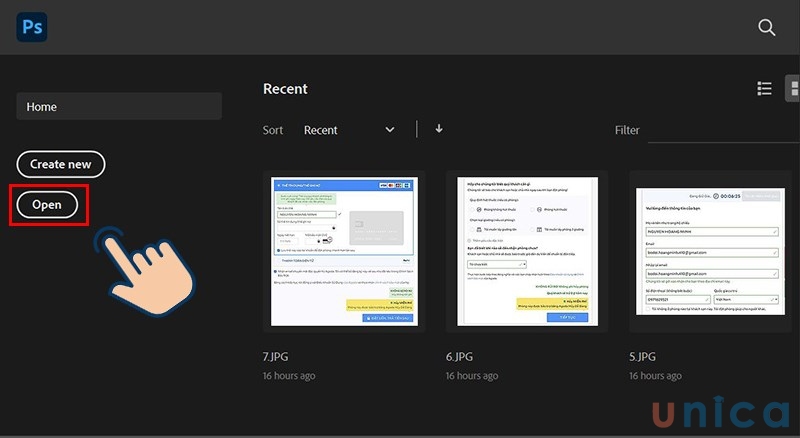
Task: Click the Create new button
Action: (x=61, y=164)
